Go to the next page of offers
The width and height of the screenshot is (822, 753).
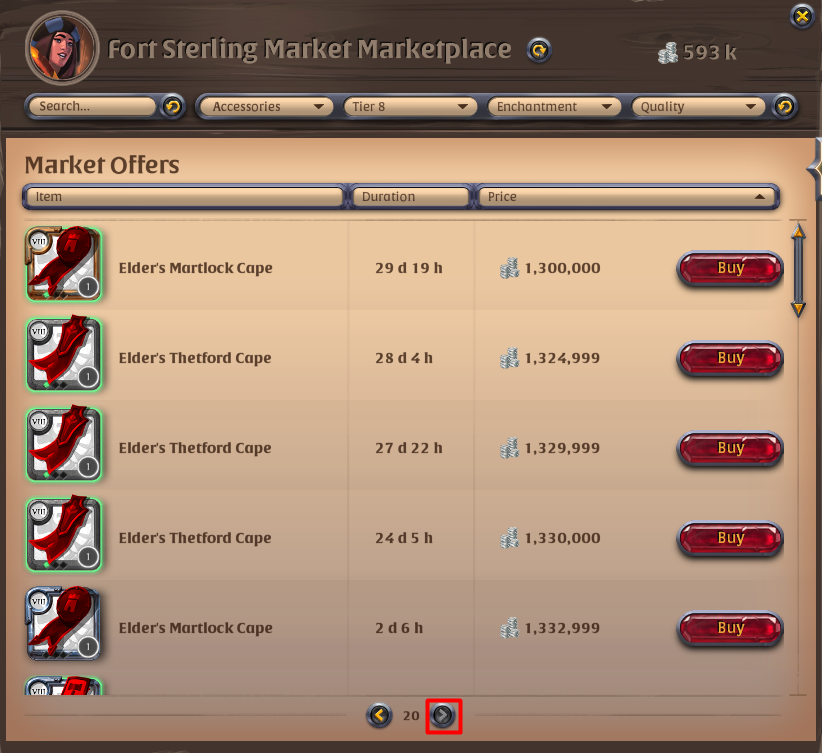click(443, 715)
